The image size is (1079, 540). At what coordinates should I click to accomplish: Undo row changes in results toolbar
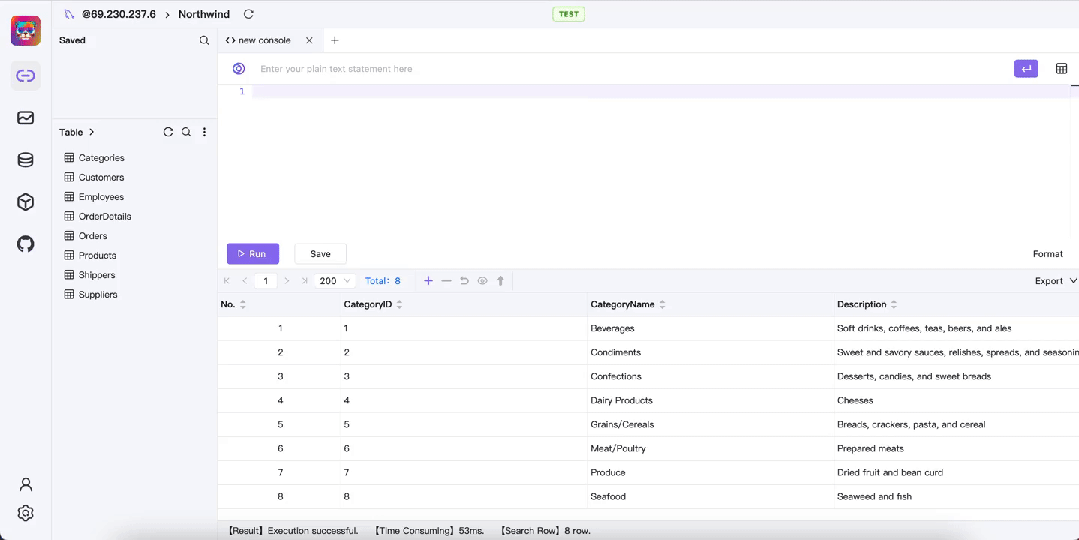click(464, 281)
